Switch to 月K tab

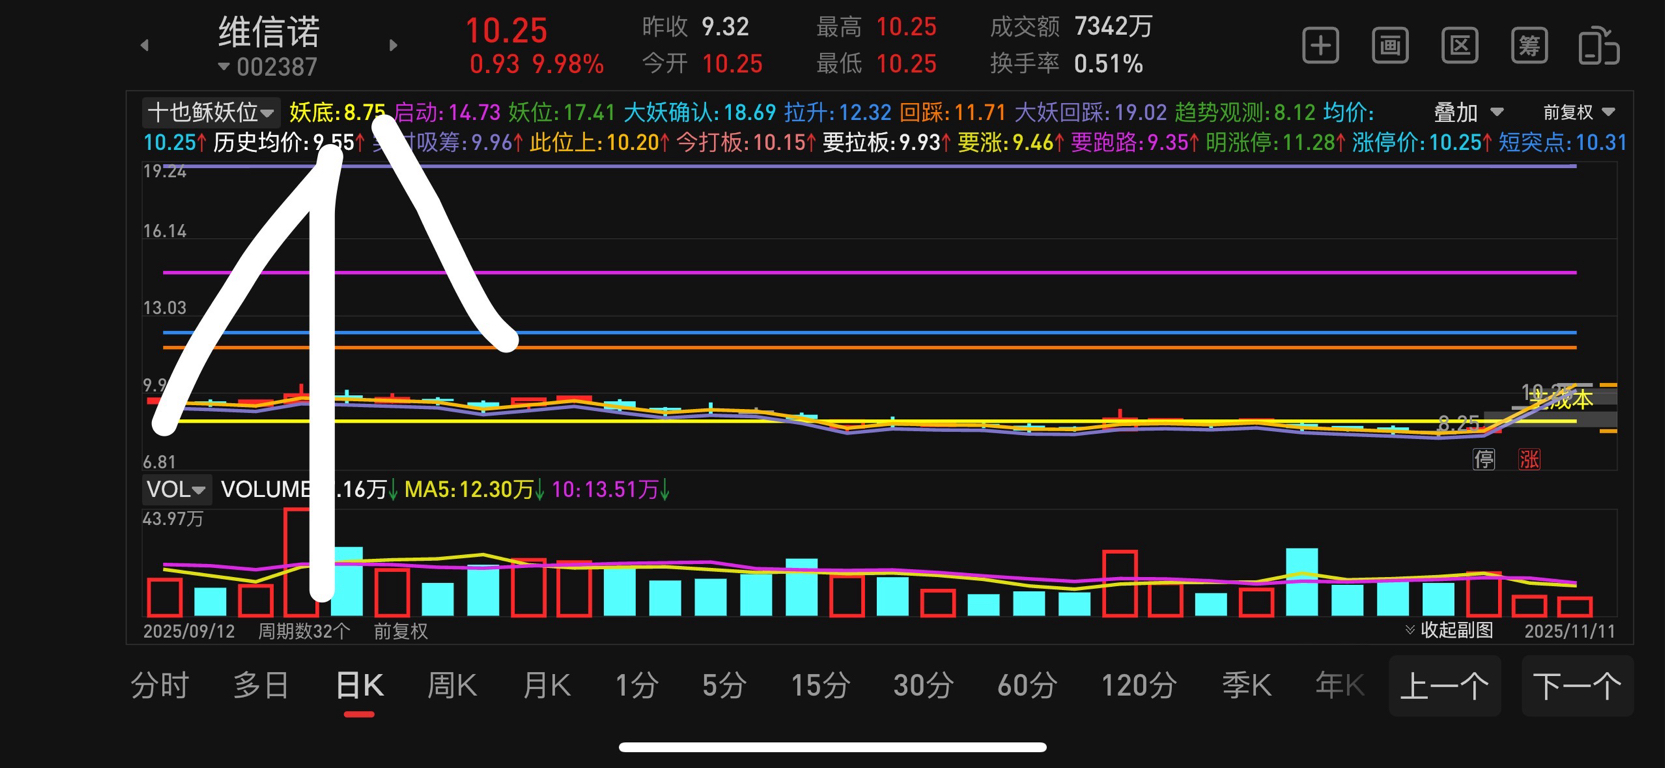point(547,686)
